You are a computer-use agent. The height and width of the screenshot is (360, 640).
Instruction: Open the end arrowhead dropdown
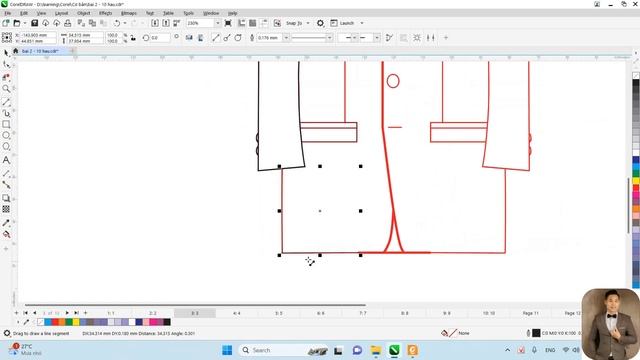pos(377,38)
